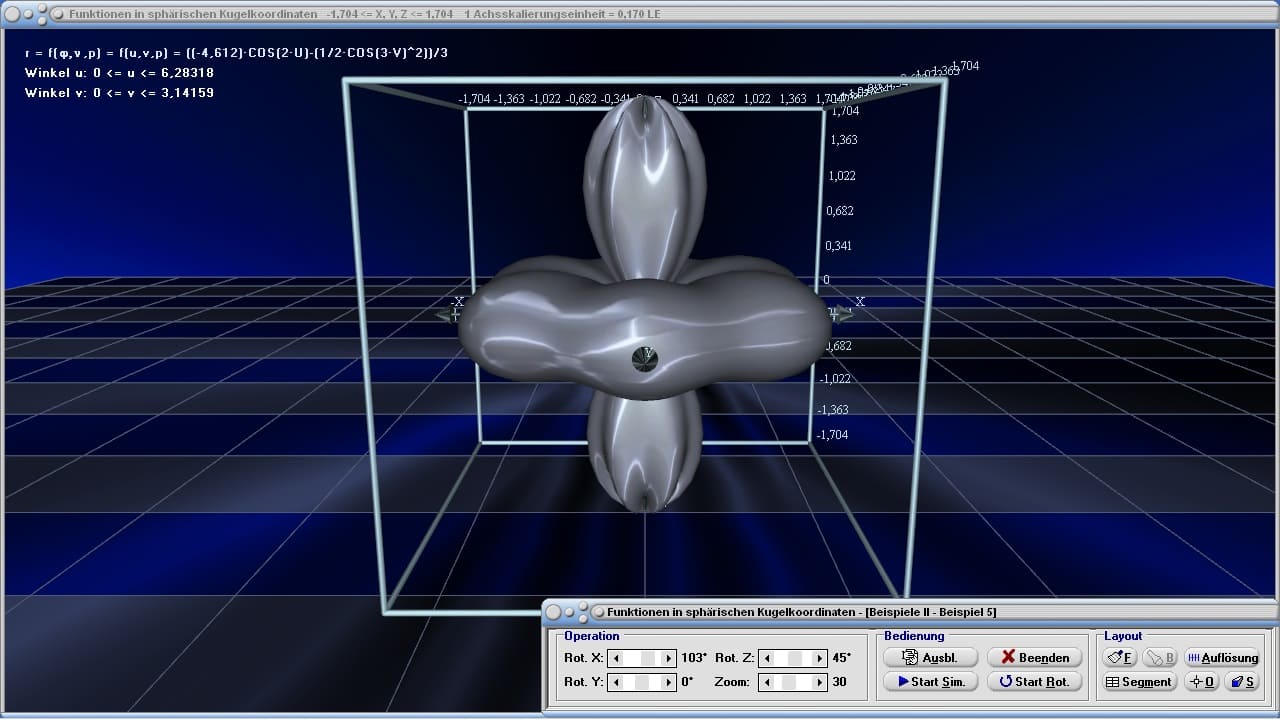1280x720 pixels.
Task: Click the Rot. X value 103°
Action: 693,658
